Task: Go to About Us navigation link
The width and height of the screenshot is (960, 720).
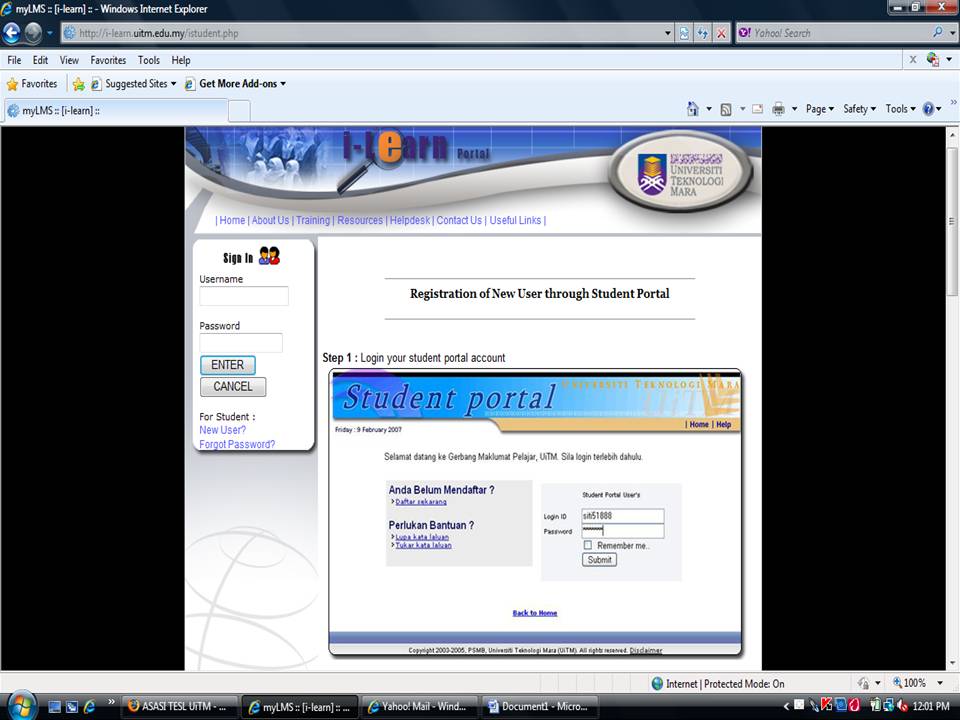Action: point(270,220)
